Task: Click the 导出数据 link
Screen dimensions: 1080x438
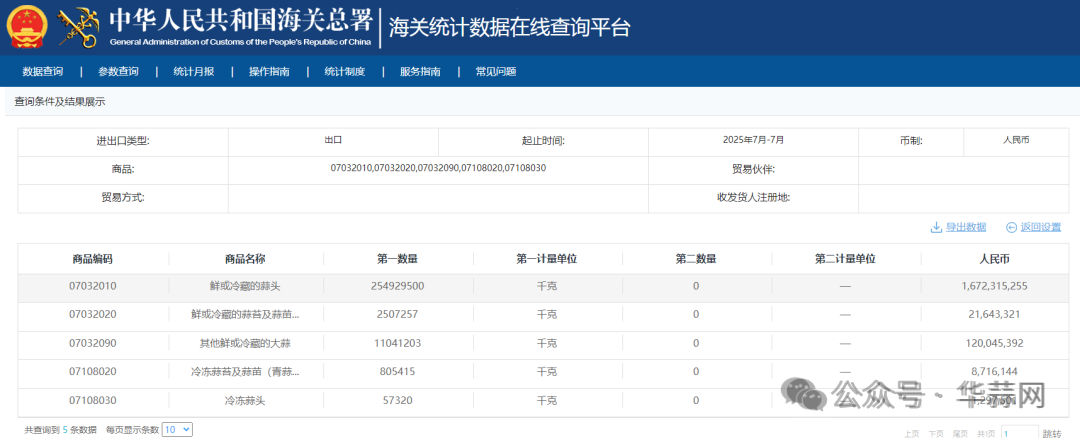Action: tap(966, 227)
